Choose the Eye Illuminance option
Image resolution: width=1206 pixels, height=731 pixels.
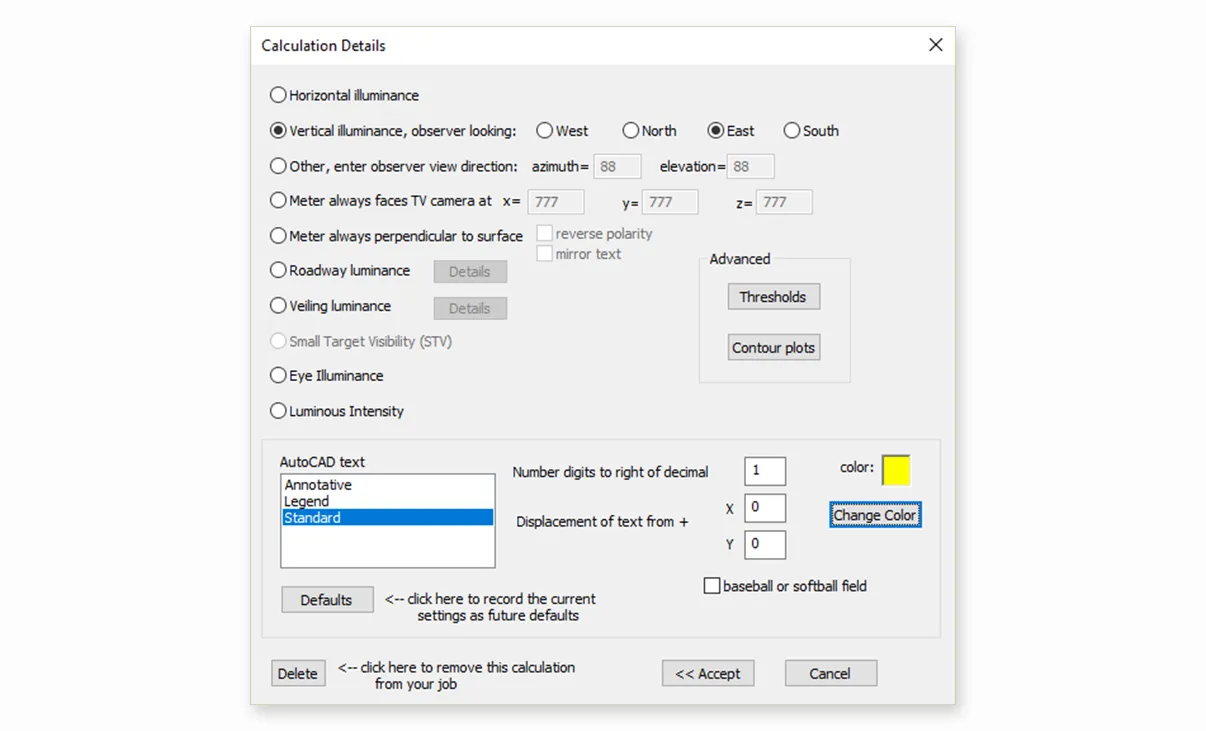(x=278, y=375)
